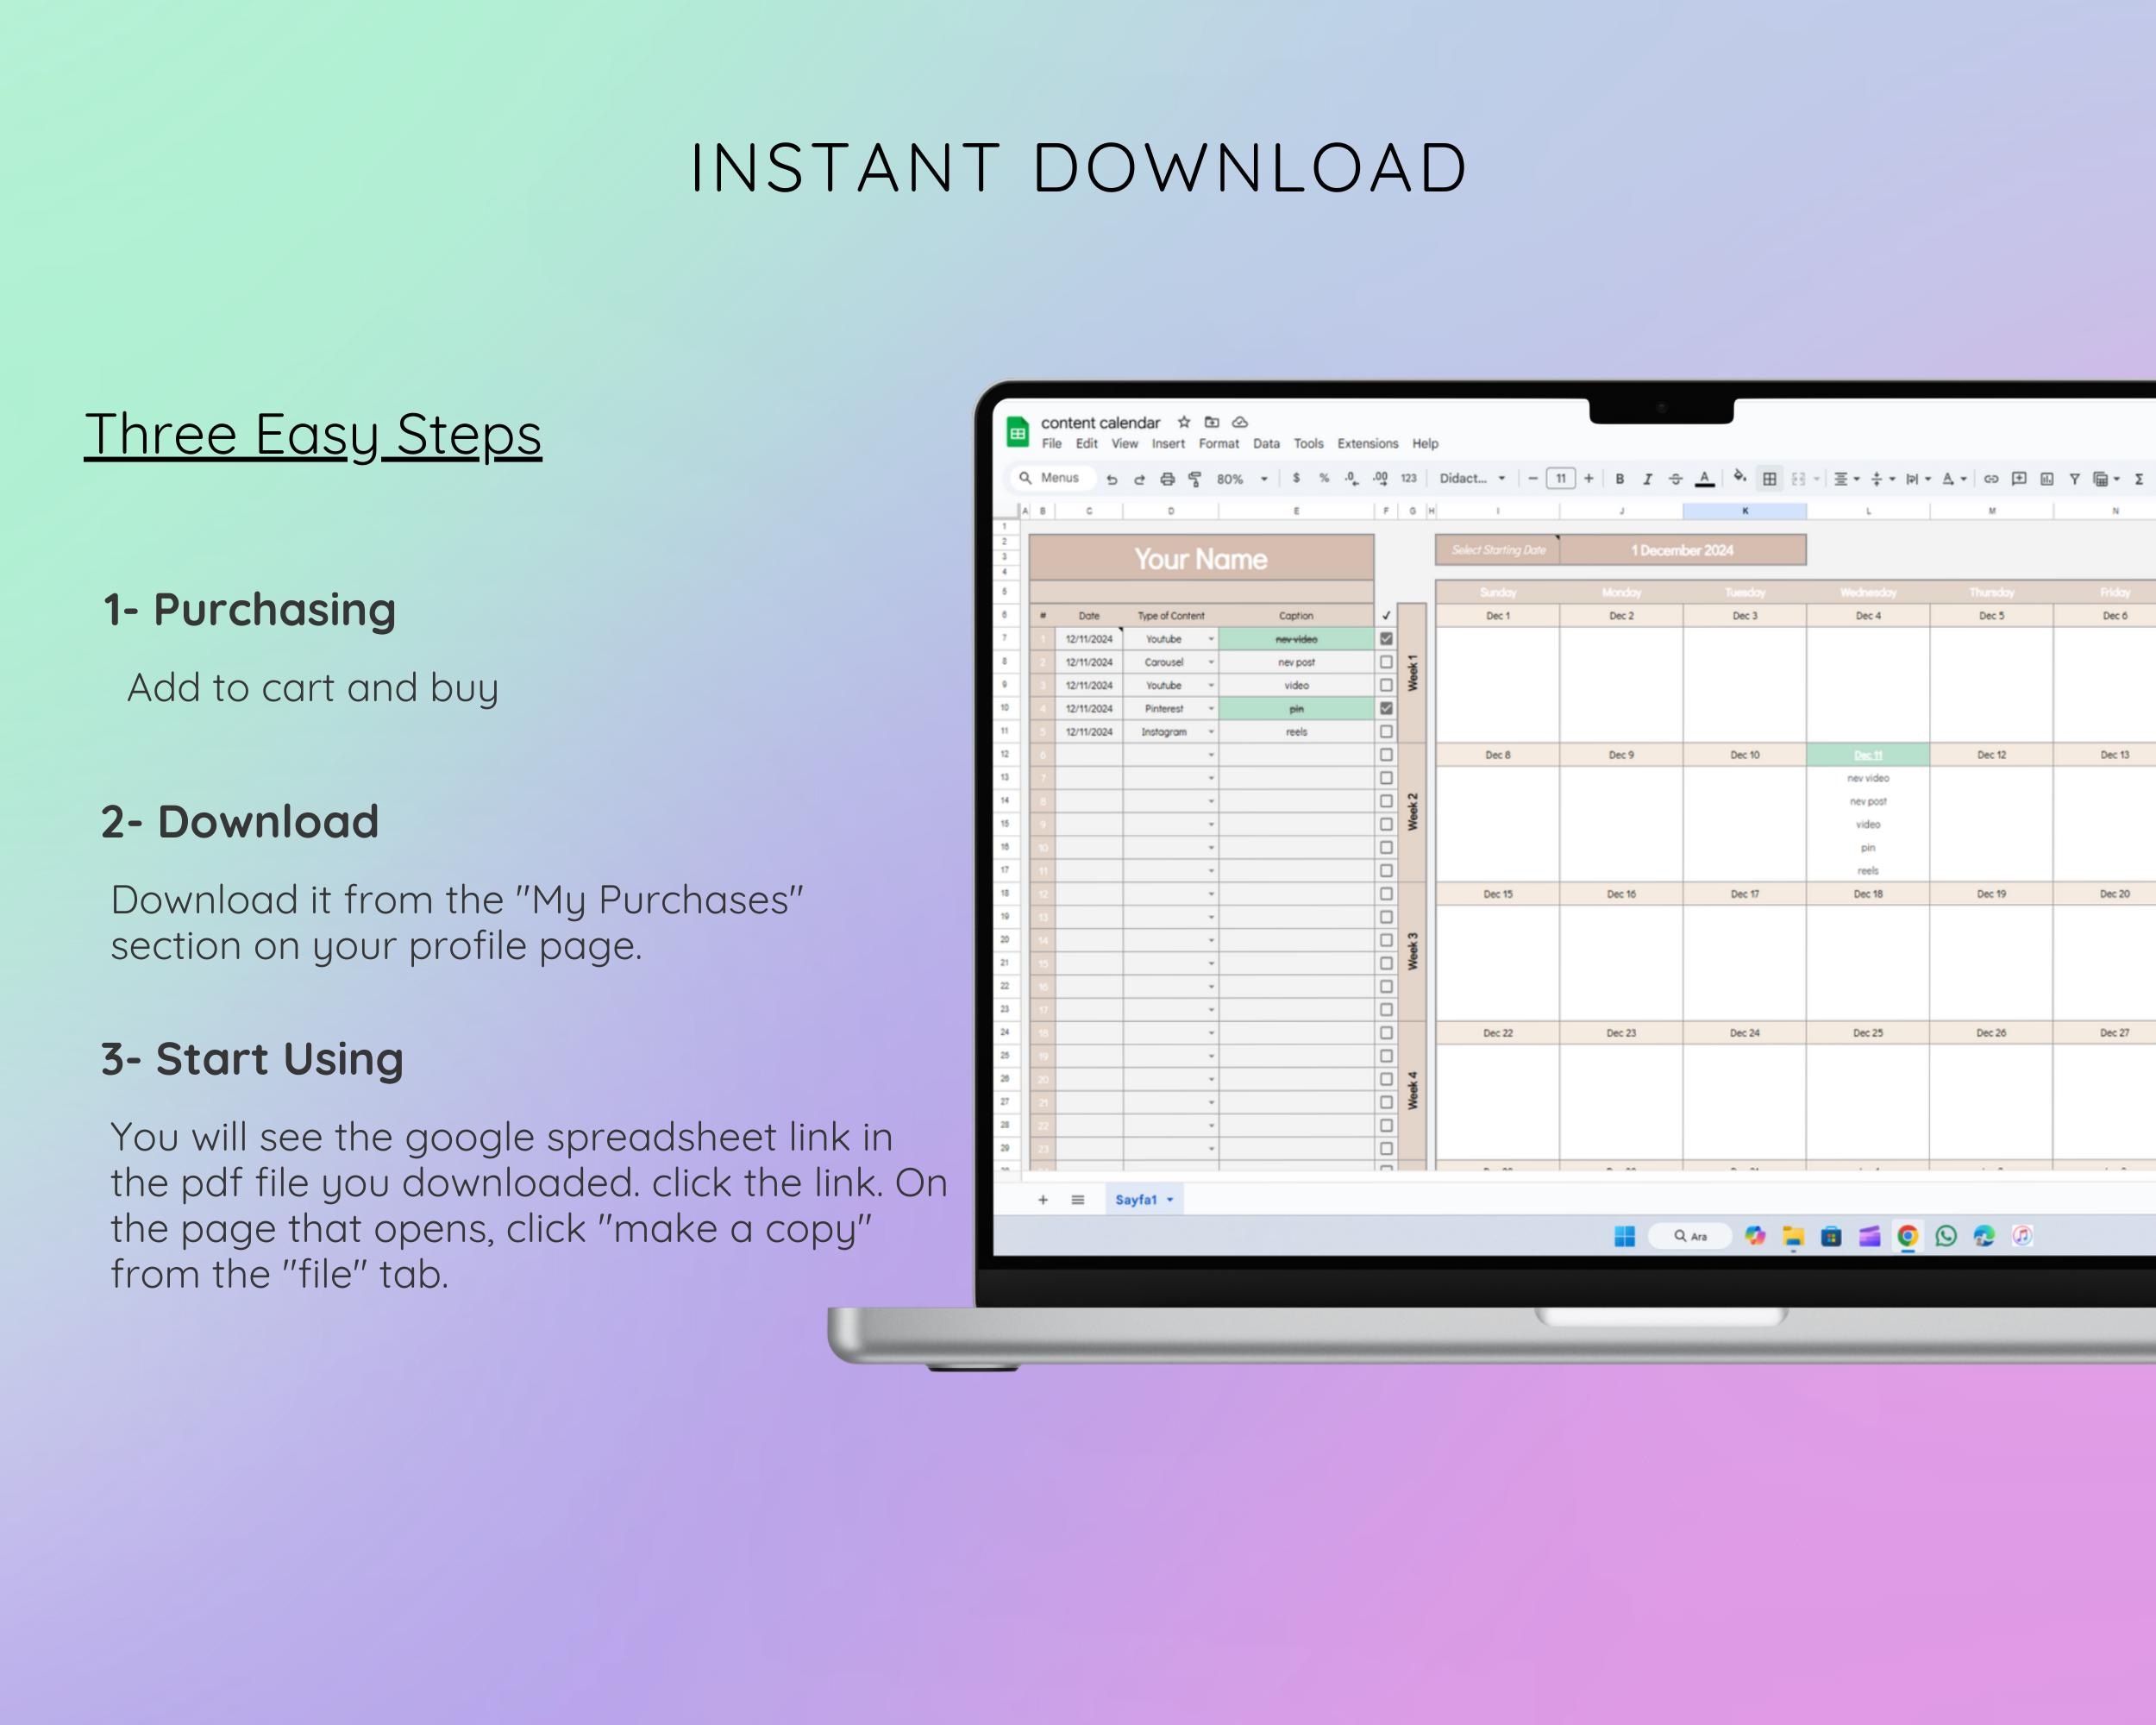Undo the last action
This screenshot has width=2156, height=1725.
[x=1113, y=479]
